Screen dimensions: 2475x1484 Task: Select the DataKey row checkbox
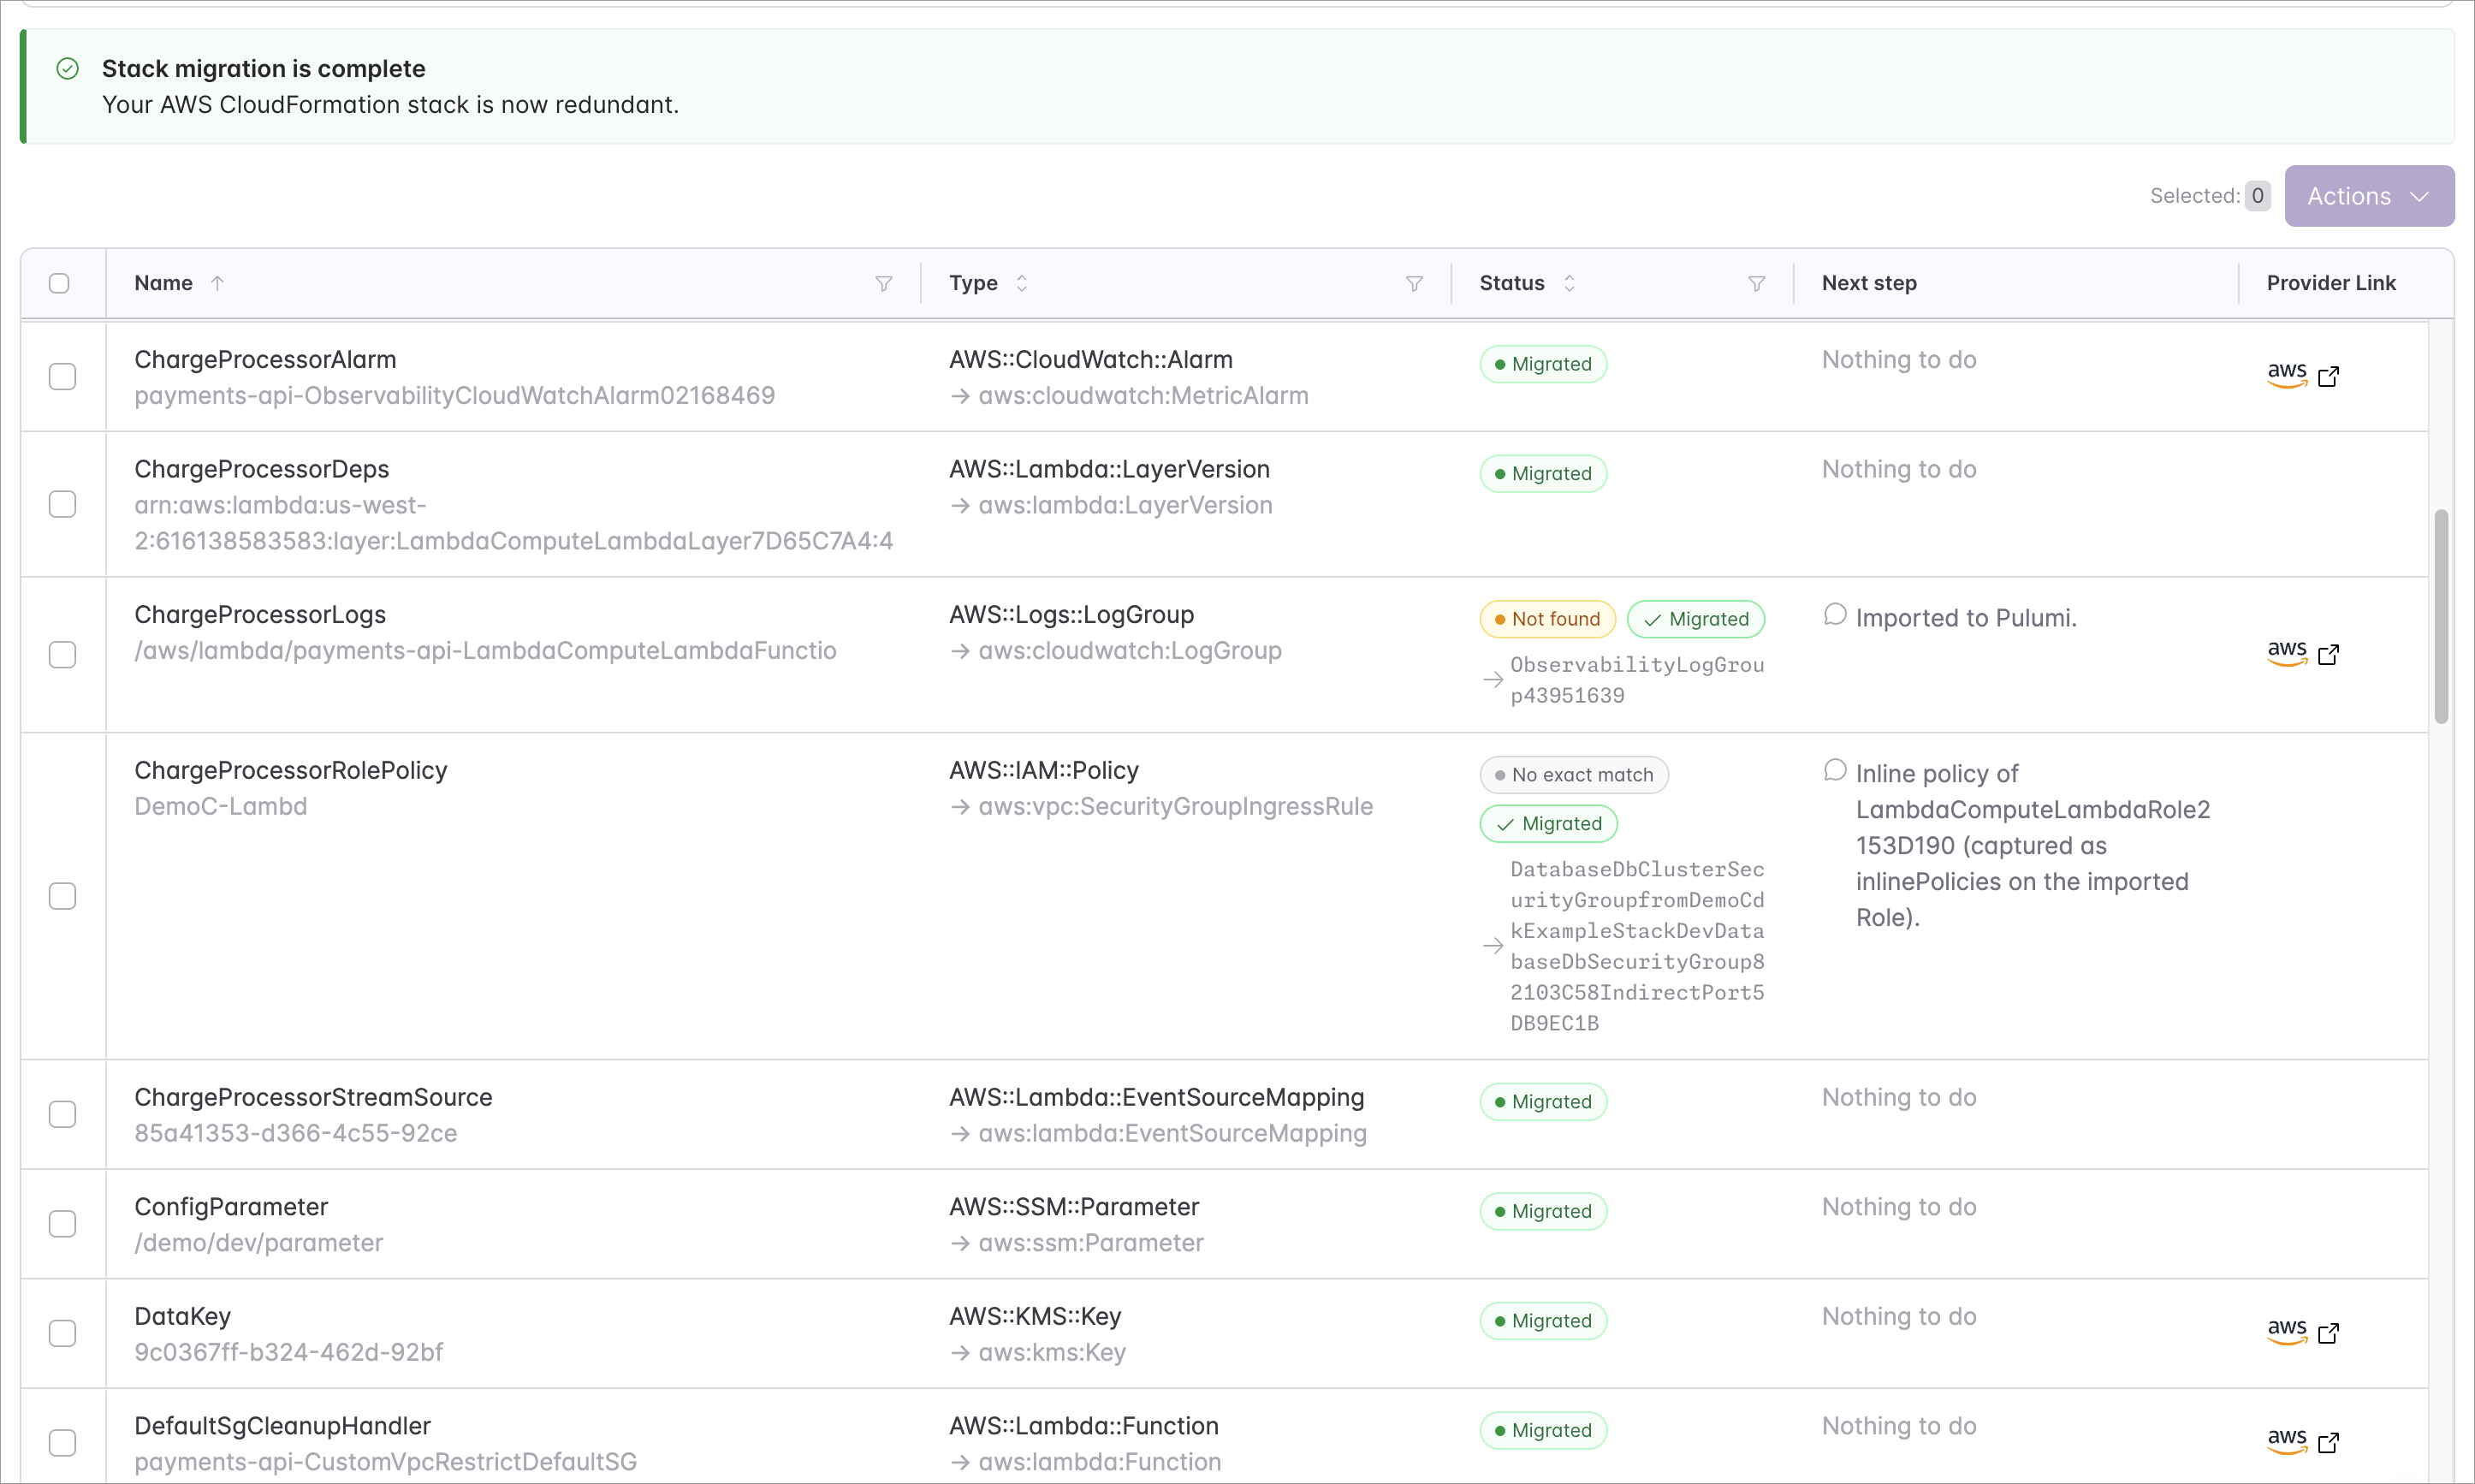coord(62,1333)
